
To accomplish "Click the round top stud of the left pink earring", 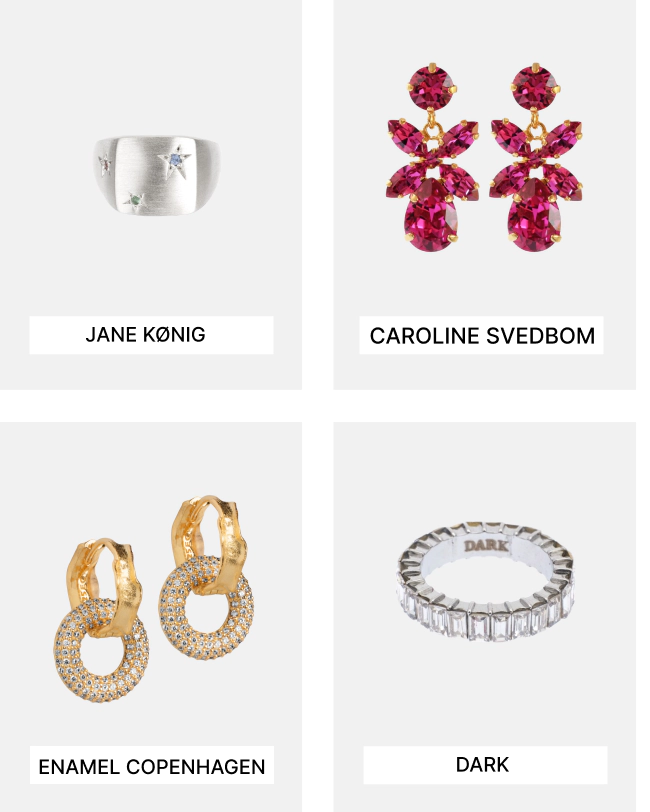I will [x=432, y=86].
